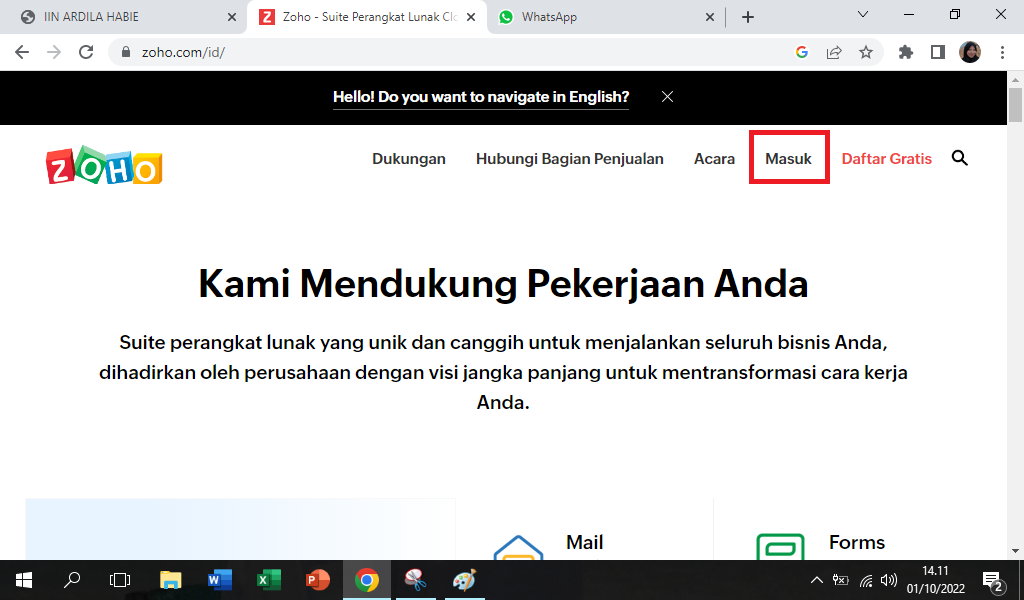The height and width of the screenshot is (600, 1024).
Task: Open Hubungi Bagian Penjualan link
Action: [569, 159]
